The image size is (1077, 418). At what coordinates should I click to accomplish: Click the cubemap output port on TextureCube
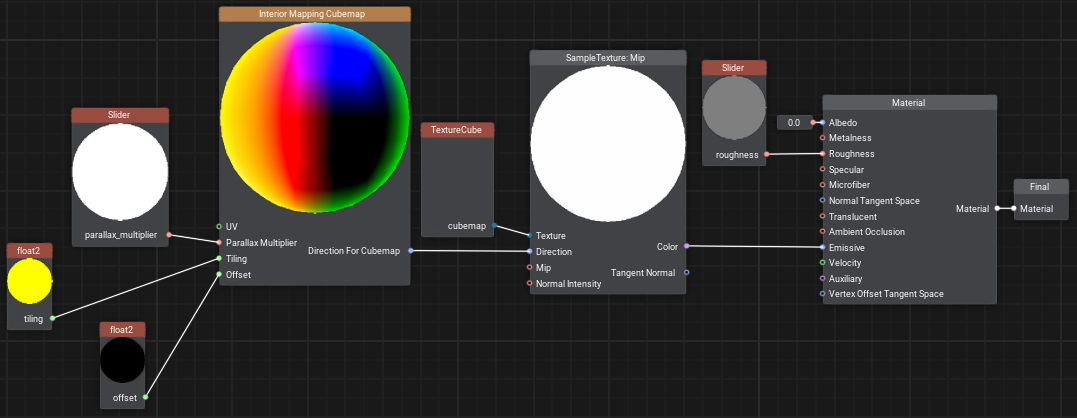pos(495,226)
